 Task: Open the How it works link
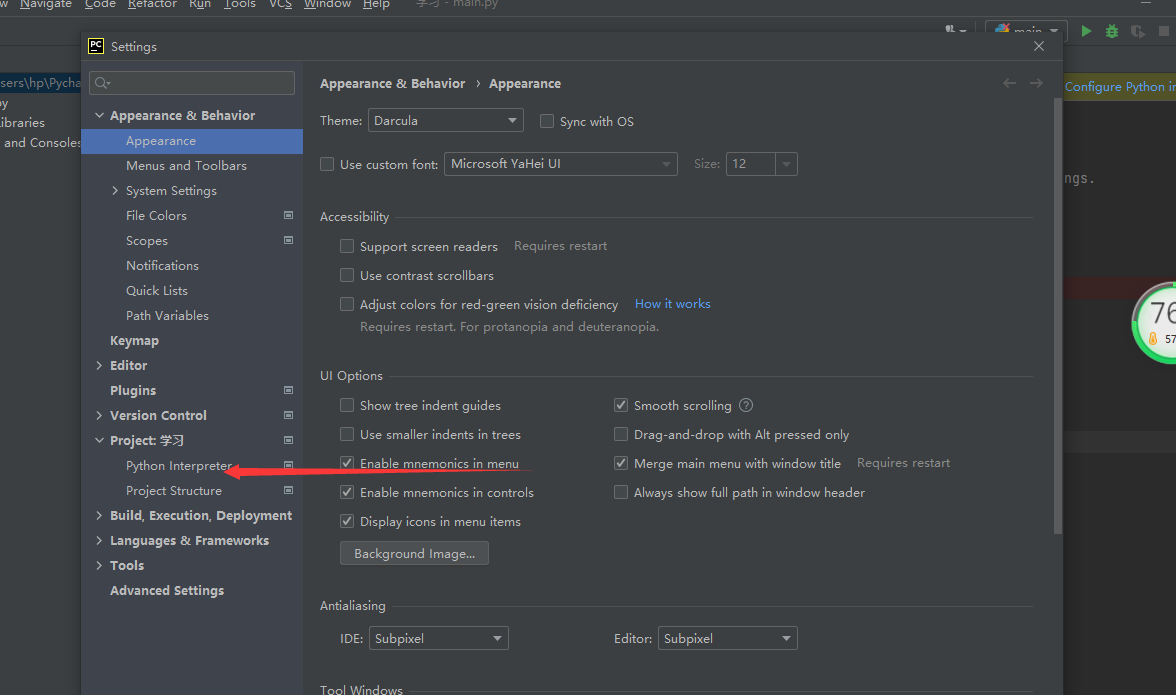673,304
